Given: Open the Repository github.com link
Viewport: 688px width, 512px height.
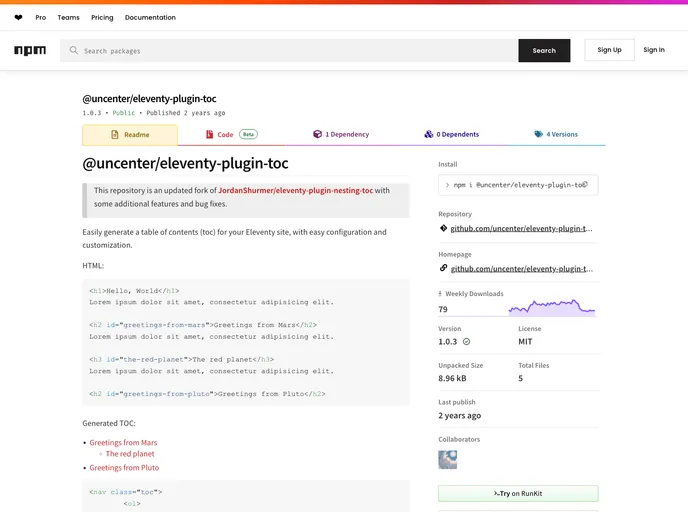Looking at the screenshot, I should coord(521,229).
